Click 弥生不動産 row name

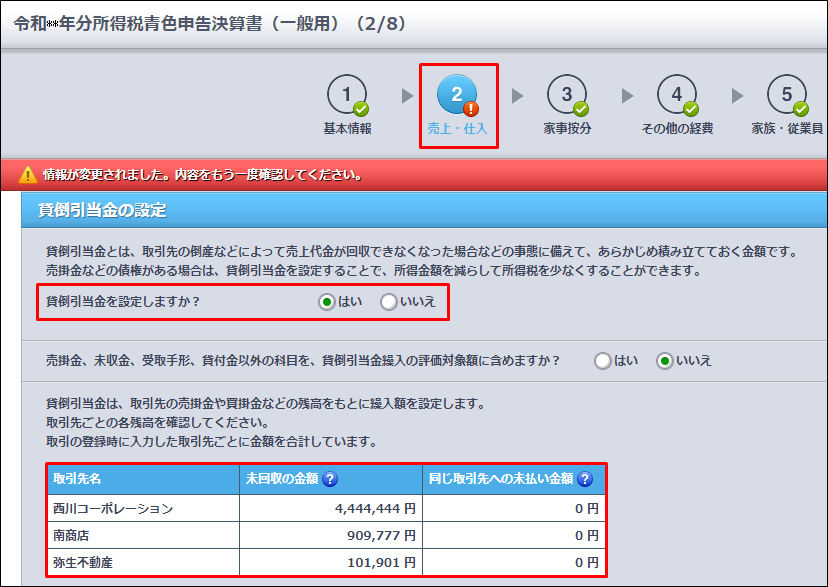click(83, 562)
